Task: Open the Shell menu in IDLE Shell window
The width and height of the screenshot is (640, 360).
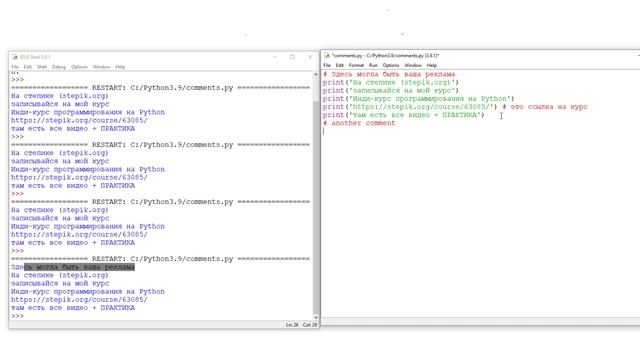Action: [42, 67]
